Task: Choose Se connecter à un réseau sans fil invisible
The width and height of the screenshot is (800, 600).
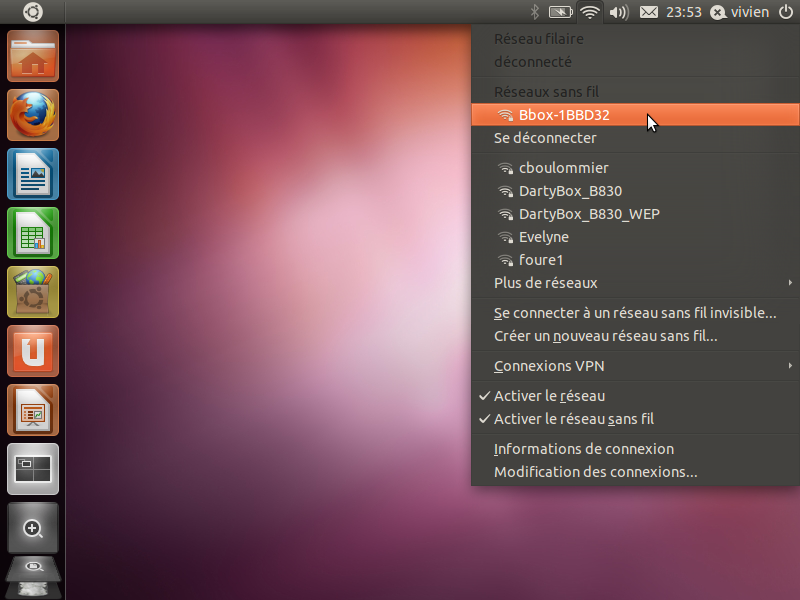Action: 635,313
